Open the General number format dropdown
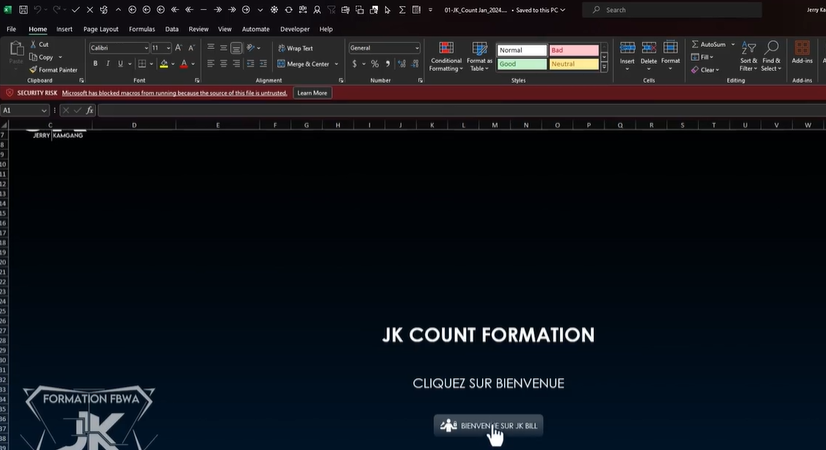 (417, 48)
